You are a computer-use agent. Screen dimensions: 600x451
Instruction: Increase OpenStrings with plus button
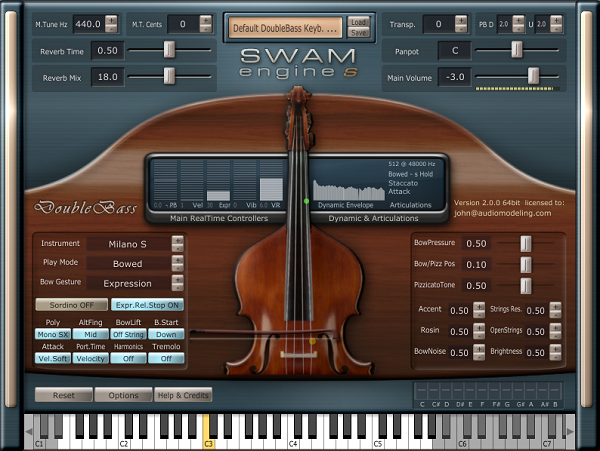556,327
